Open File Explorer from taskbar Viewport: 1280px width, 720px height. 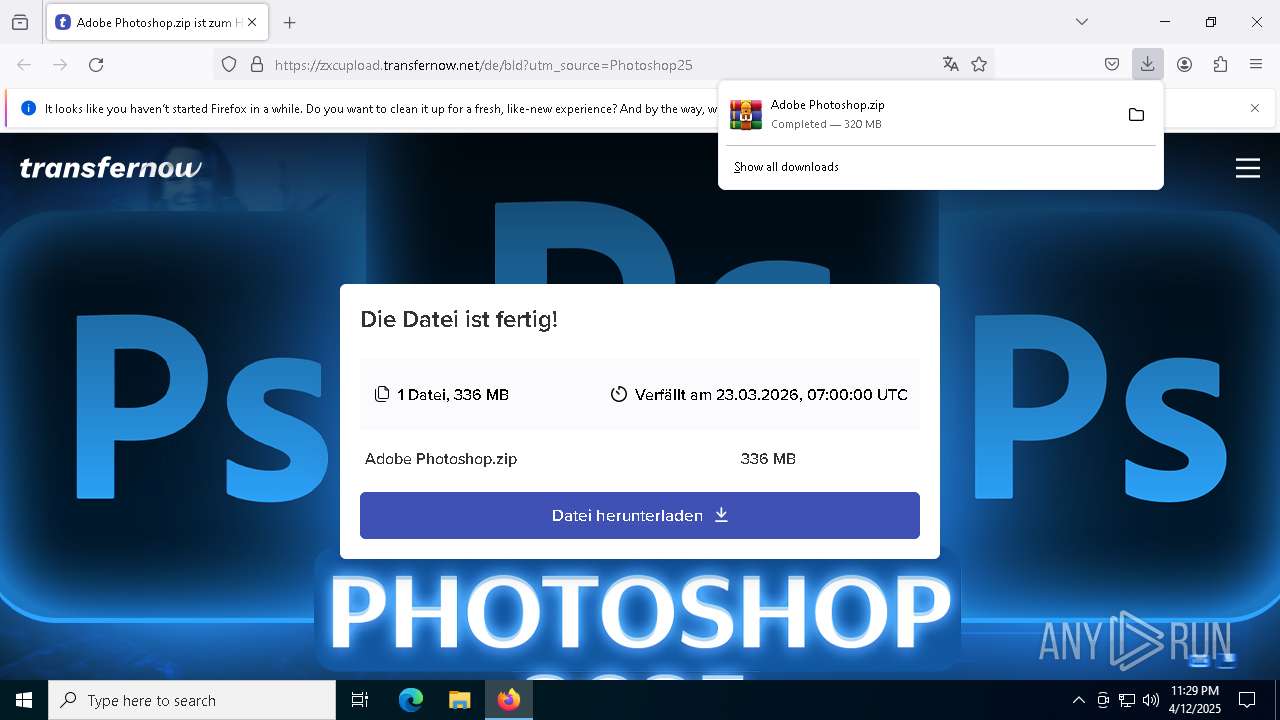pos(459,700)
